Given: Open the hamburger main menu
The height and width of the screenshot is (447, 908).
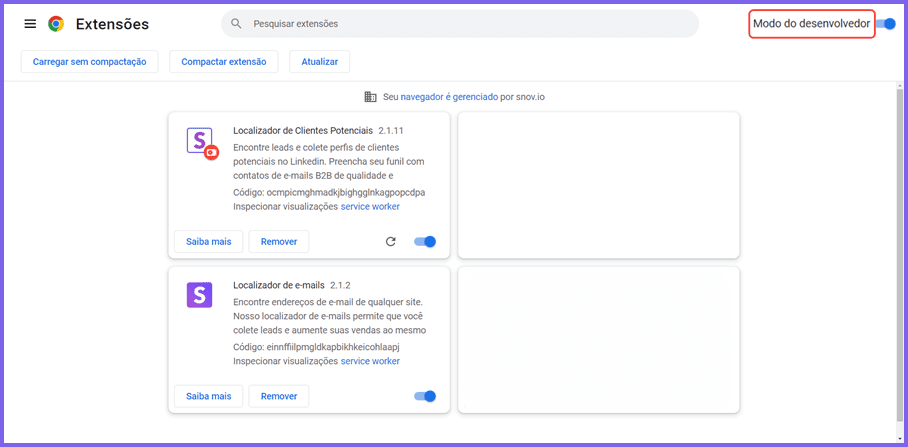Looking at the screenshot, I should [x=30, y=24].
